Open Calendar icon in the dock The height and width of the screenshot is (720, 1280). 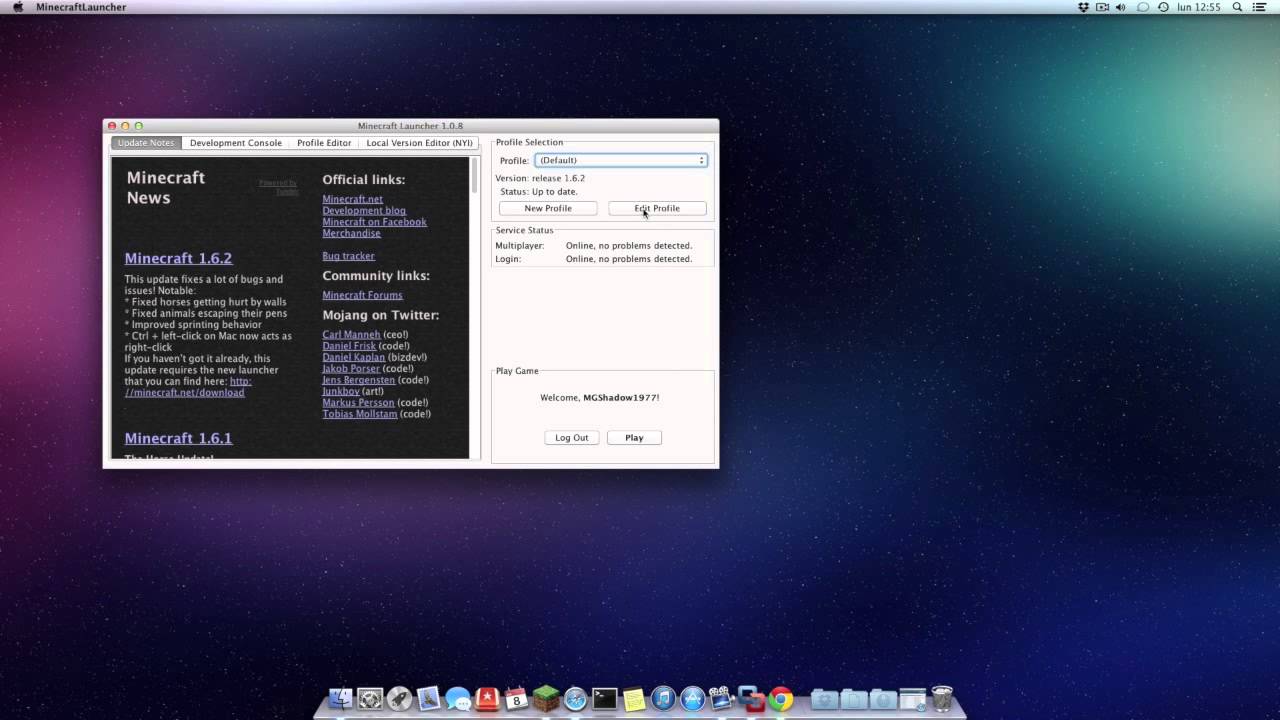pyautogui.click(x=516, y=698)
